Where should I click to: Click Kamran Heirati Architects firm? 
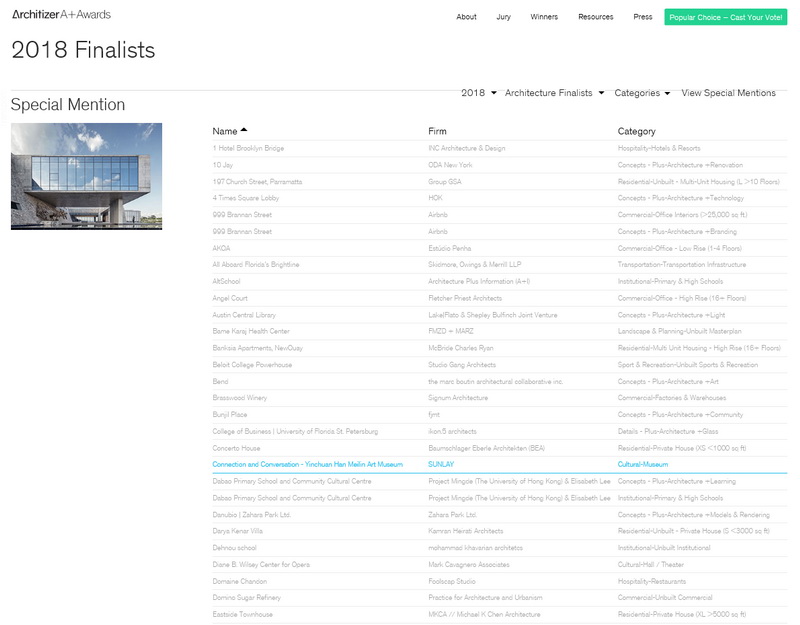tap(465, 531)
